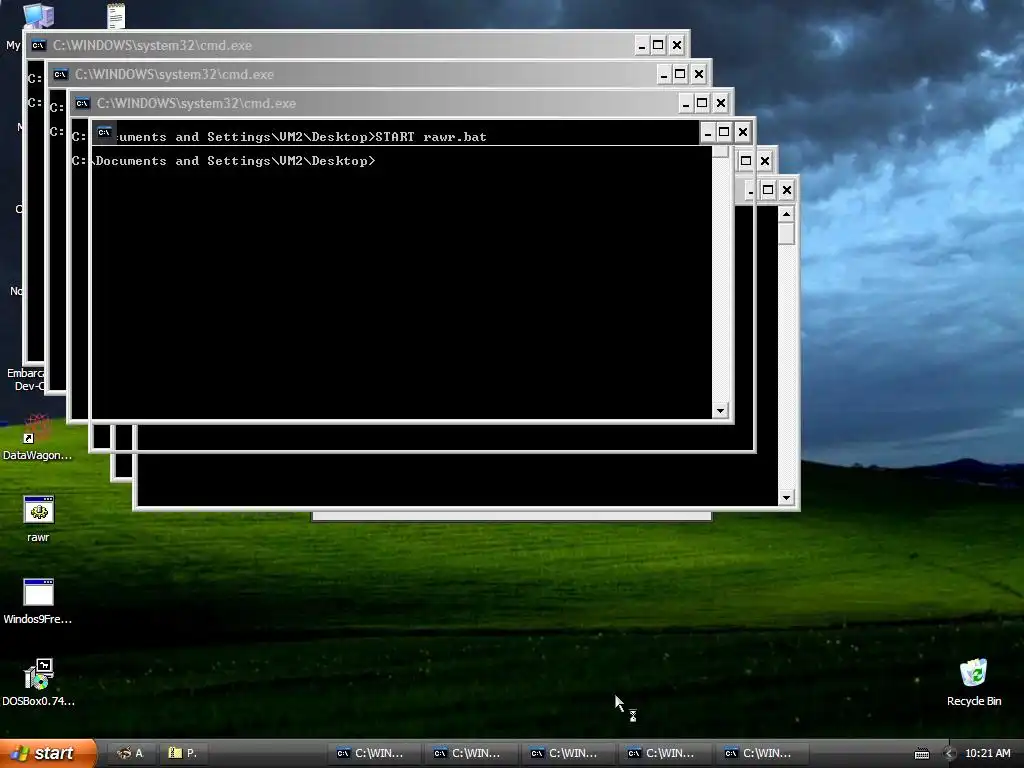The height and width of the screenshot is (768, 1024).
Task: Click the keyboard icon in system tray
Action: pos(921,754)
